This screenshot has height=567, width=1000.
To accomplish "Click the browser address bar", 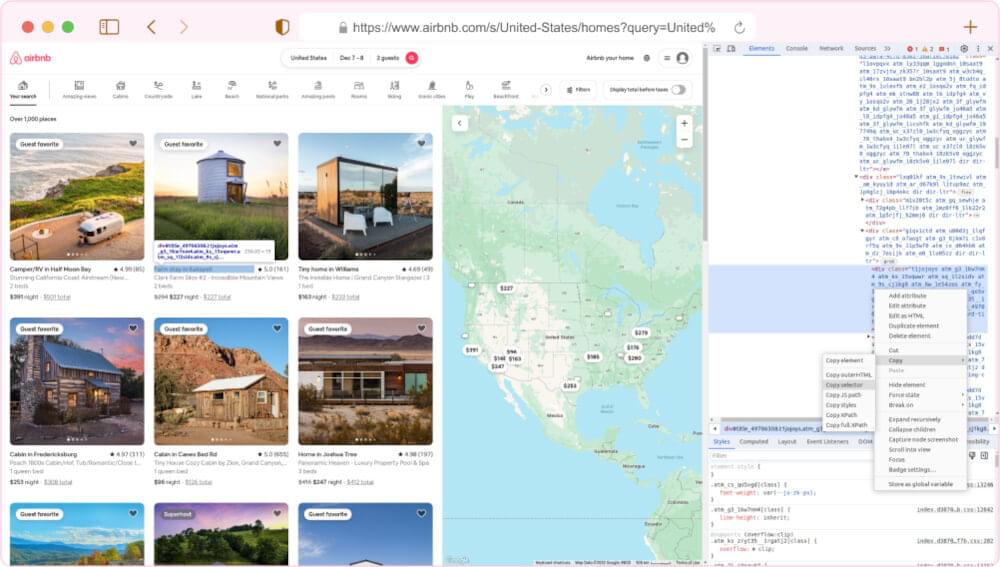I will coord(527,27).
